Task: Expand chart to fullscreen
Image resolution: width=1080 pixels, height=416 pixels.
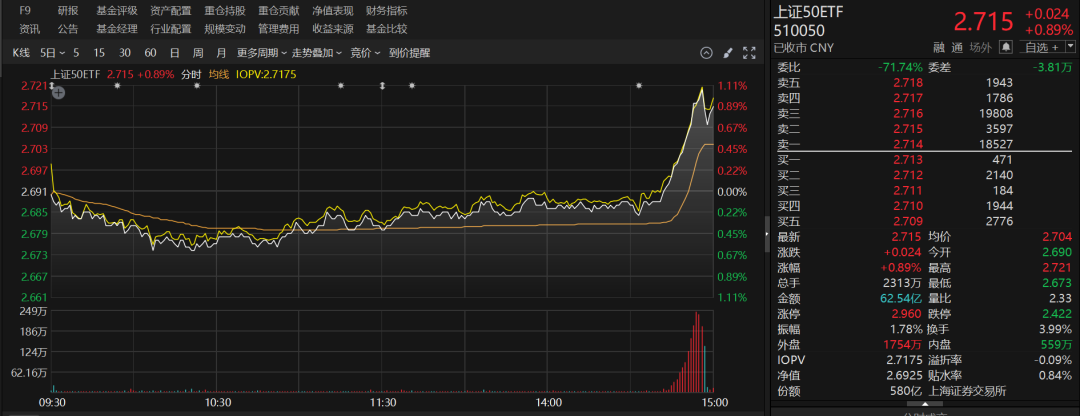Action: coord(749,53)
